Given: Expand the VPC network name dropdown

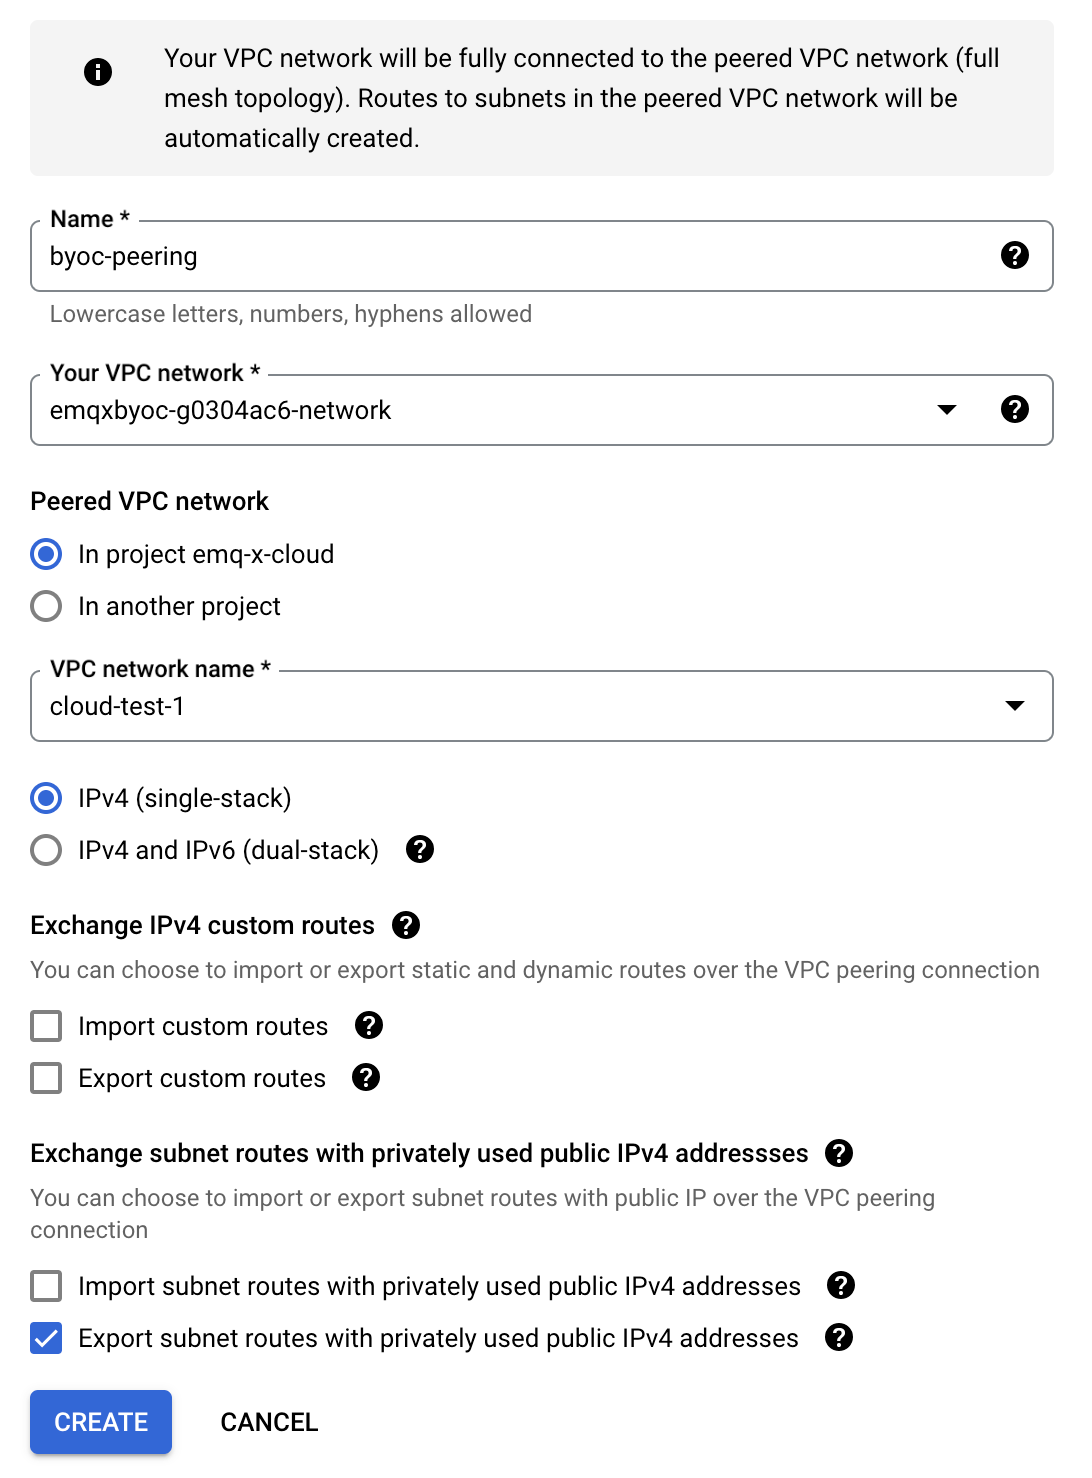Looking at the screenshot, I should 1015,706.
